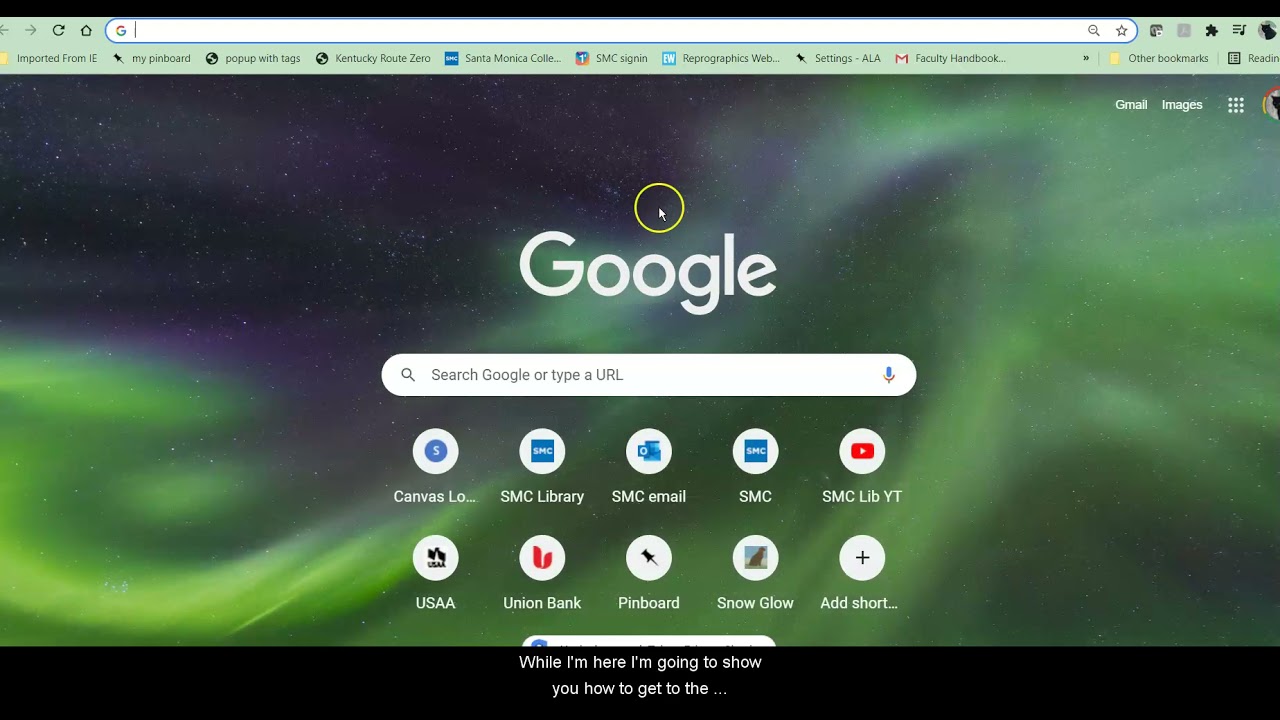1280x720 pixels.
Task: Open the first extension icon beside the address bar
Action: point(1157,31)
